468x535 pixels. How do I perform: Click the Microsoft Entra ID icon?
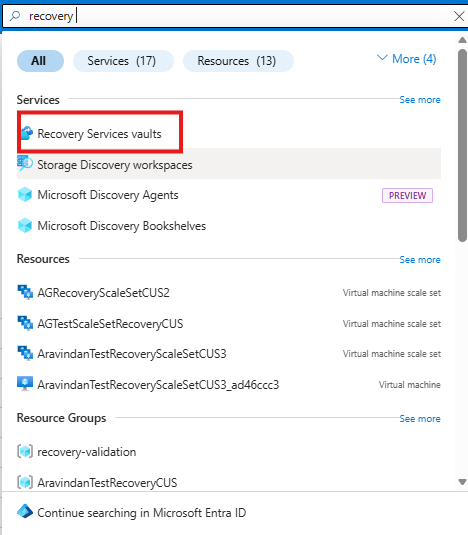click(x=25, y=512)
